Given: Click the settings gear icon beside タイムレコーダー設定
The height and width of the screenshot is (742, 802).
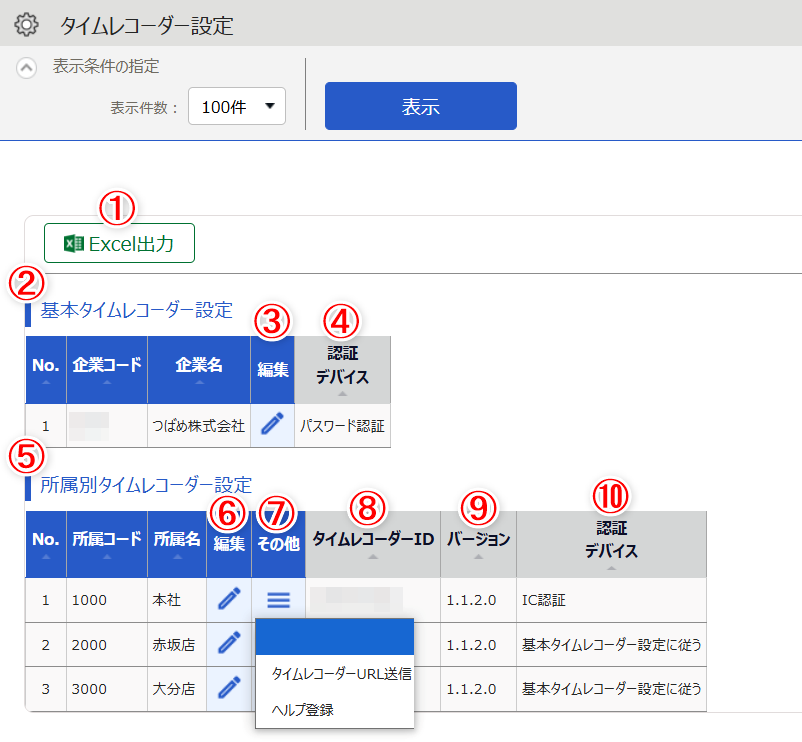Looking at the screenshot, I should click(x=26, y=25).
